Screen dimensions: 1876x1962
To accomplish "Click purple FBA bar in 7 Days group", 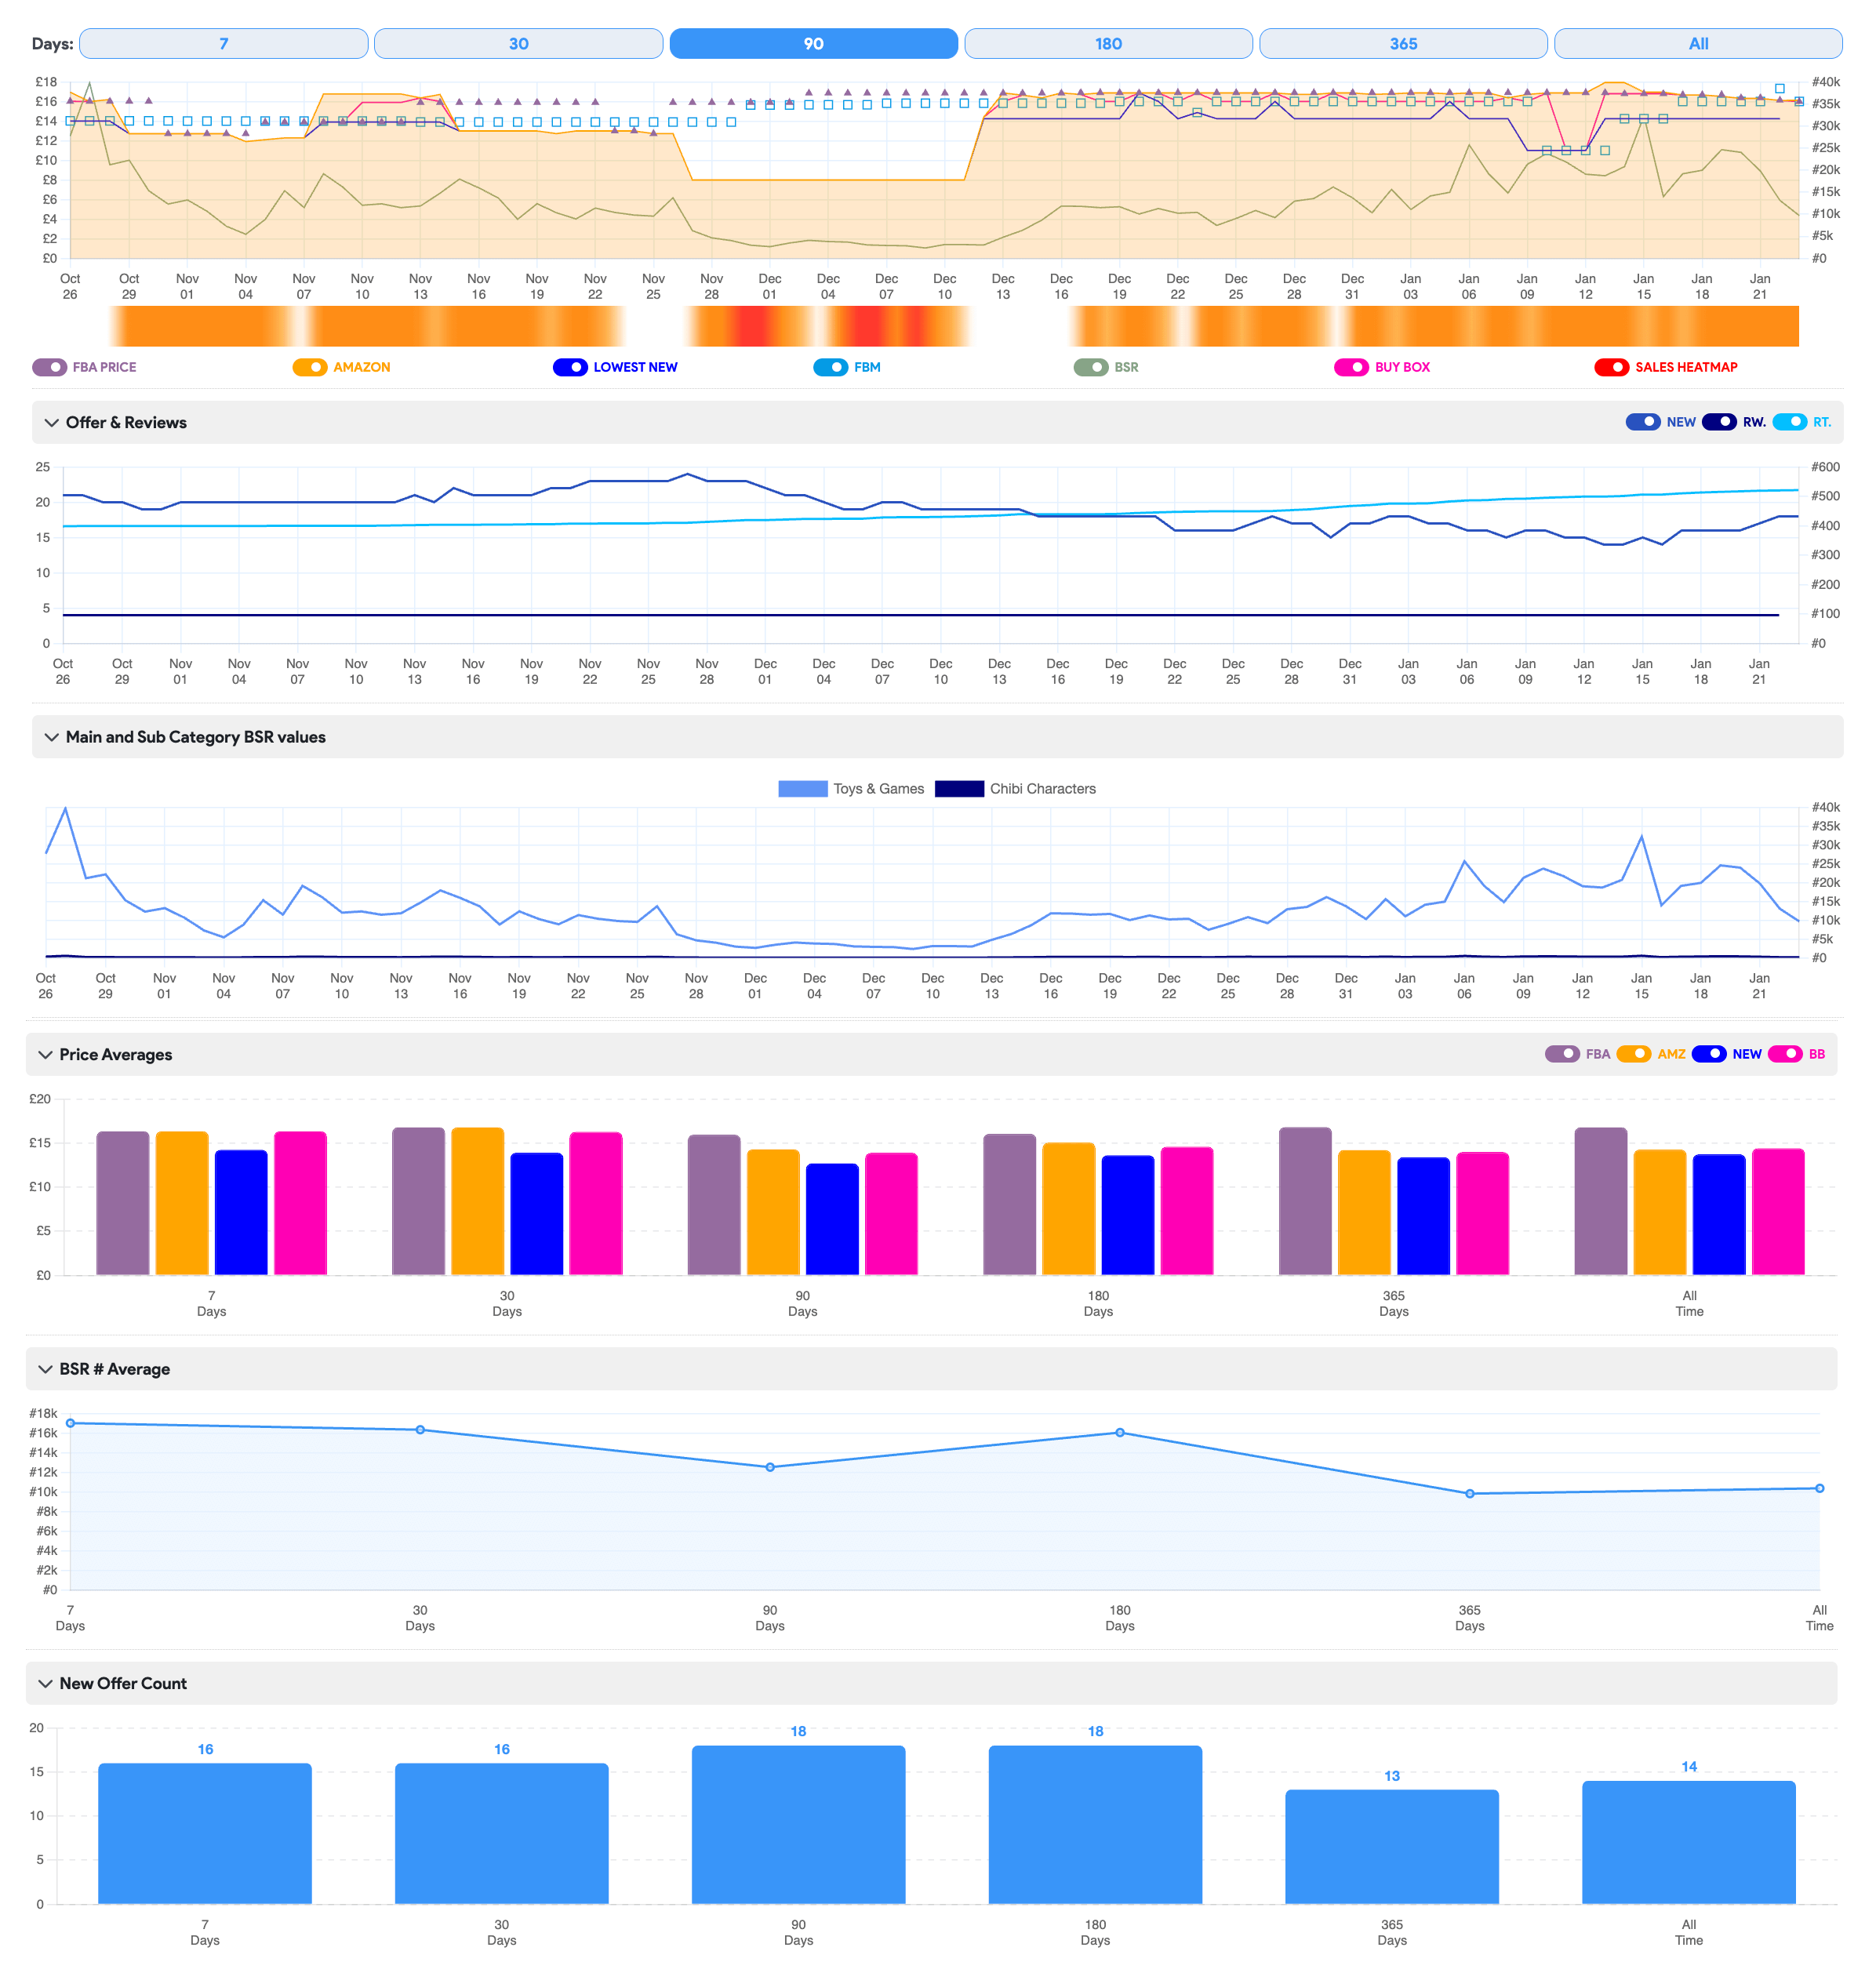I will (123, 1203).
